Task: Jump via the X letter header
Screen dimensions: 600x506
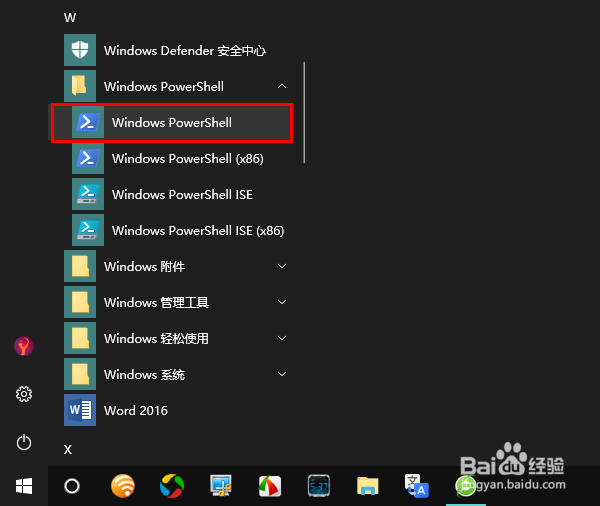Action: click(68, 449)
